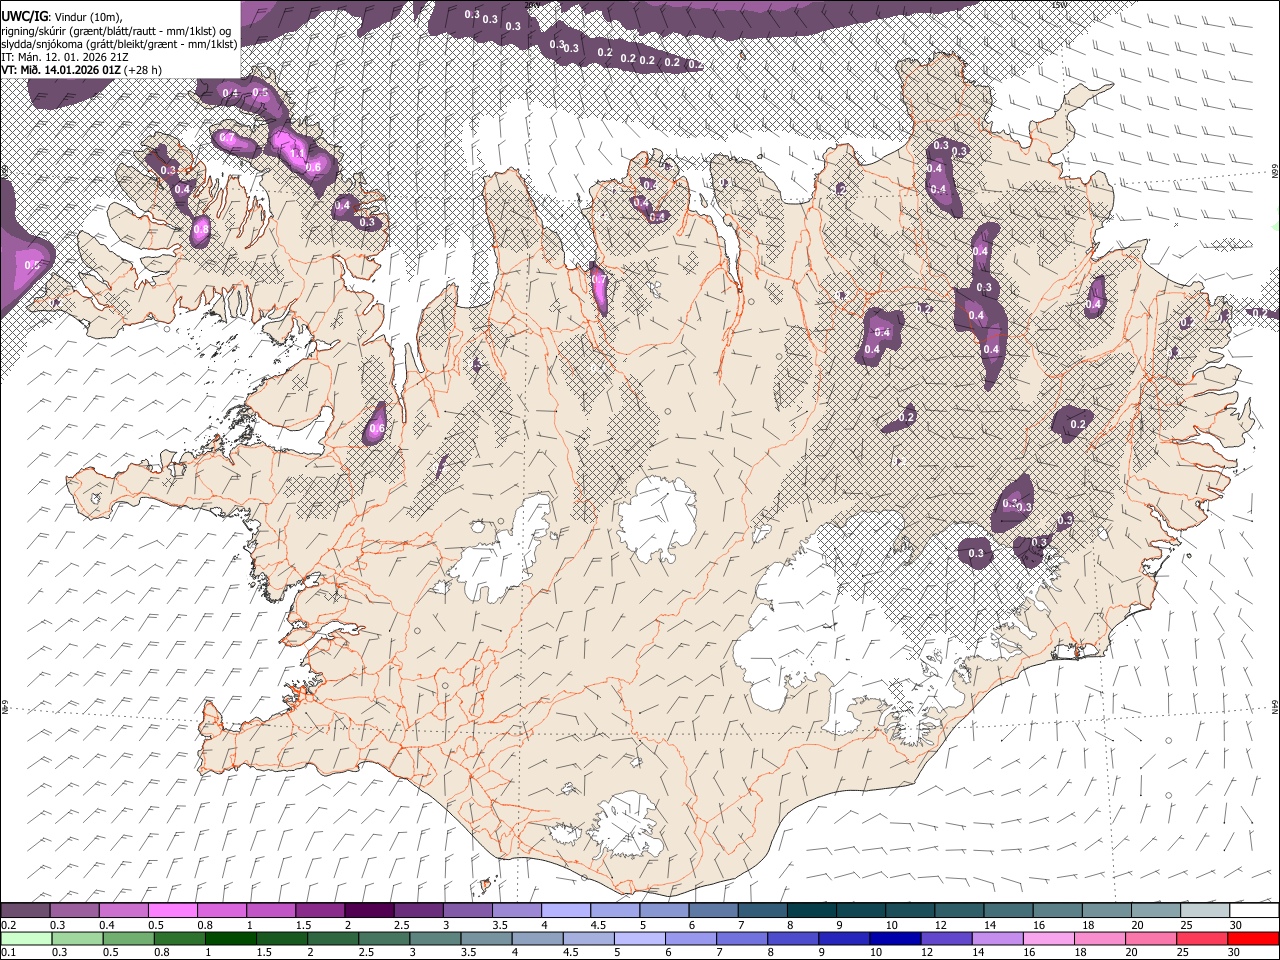Pick the 0.3–0.5 lower-row green swatch
The image size is (1280, 960).
tap(77, 938)
